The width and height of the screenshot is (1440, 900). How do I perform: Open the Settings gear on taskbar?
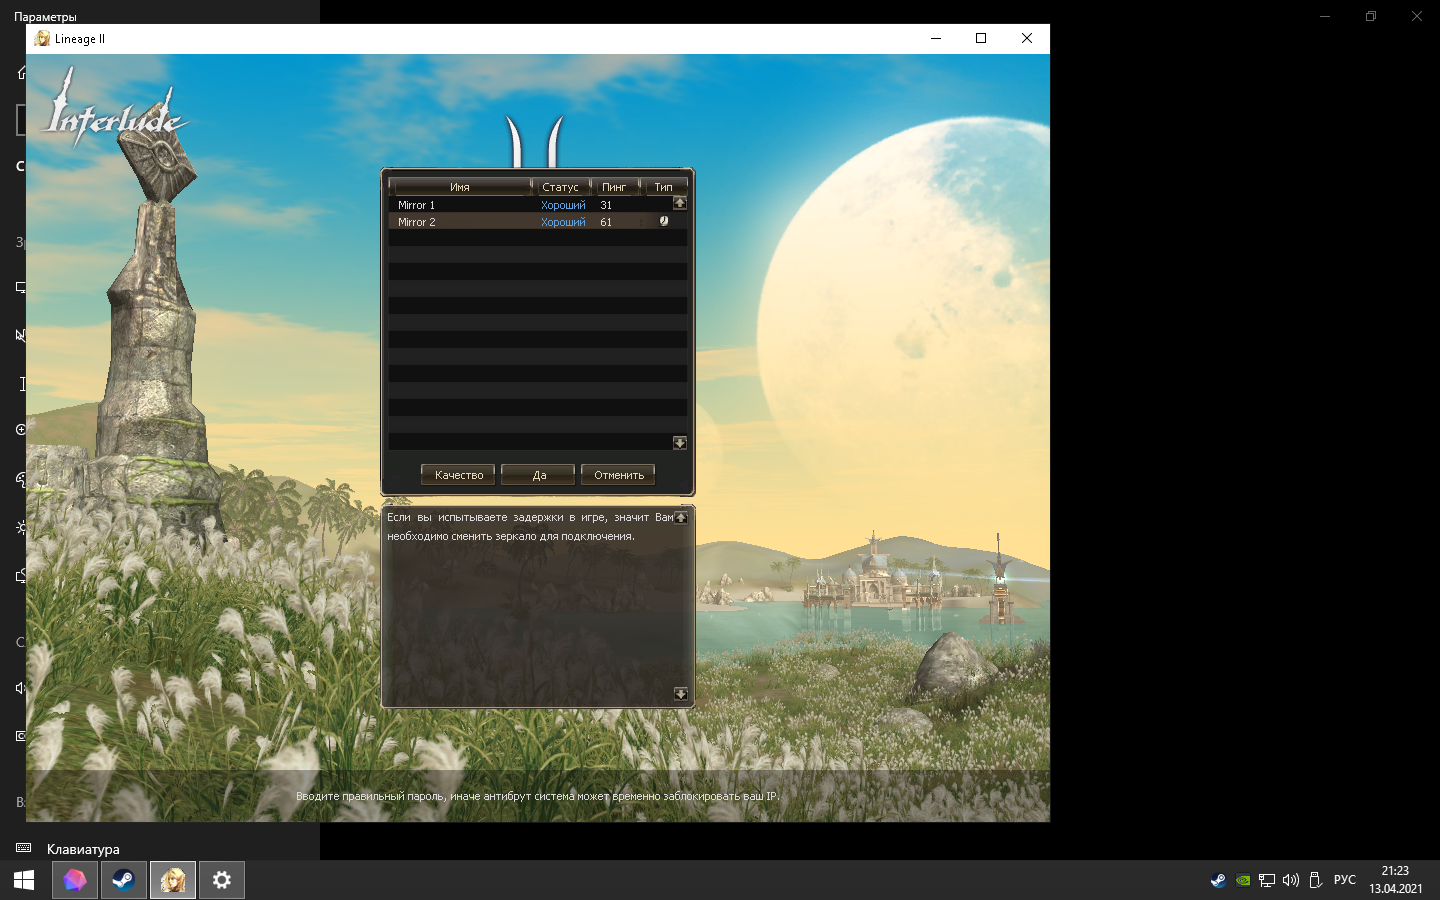(x=222, y=880)
